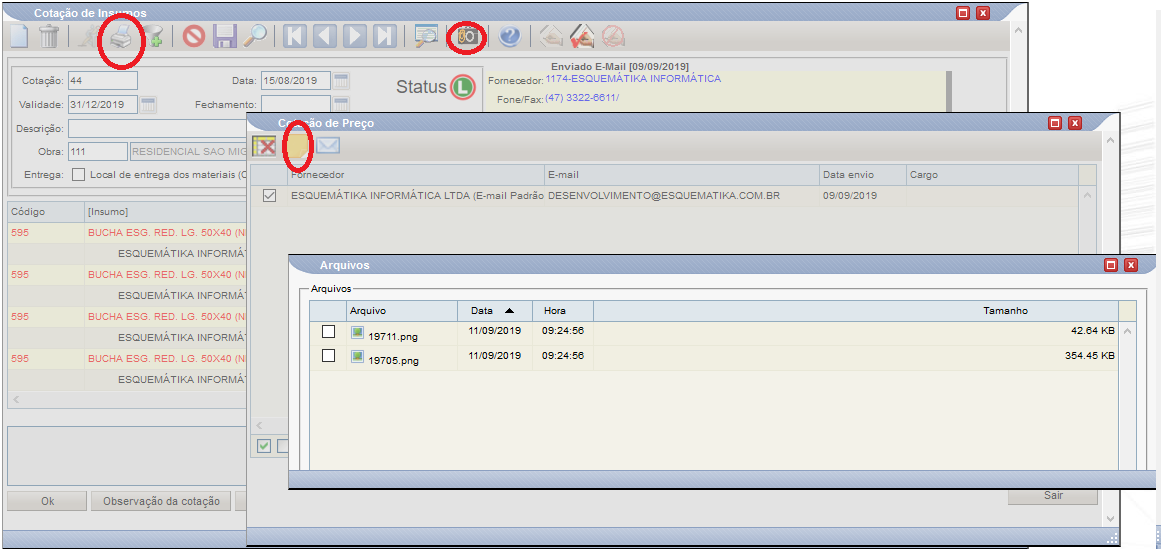Viewport: 1162px width, 549px height.
Task: Click the running figure icon in toolbar
Action: point(87,36)
